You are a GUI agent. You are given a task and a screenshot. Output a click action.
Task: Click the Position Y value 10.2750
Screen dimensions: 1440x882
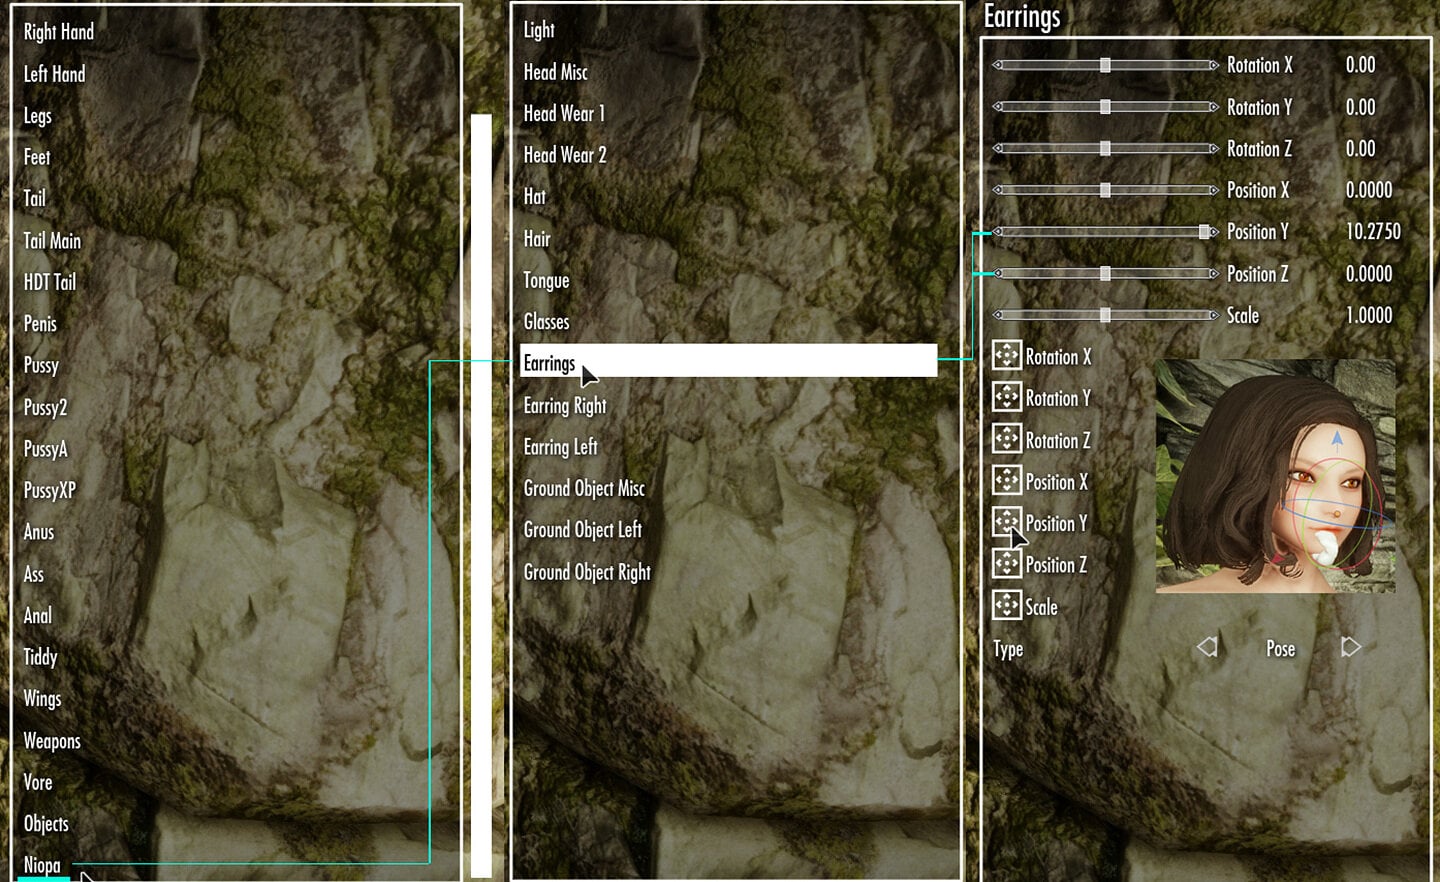pos(1373,231)
